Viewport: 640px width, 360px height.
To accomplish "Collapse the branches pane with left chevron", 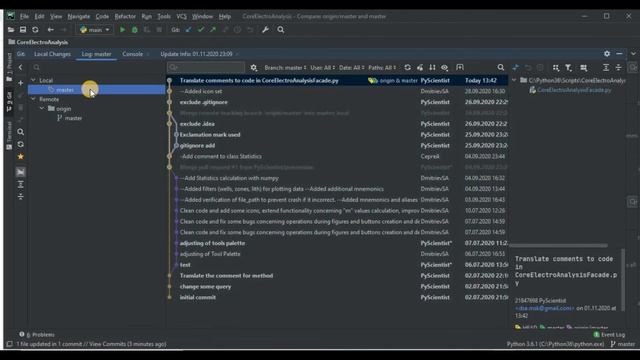I will click(20, 67).
